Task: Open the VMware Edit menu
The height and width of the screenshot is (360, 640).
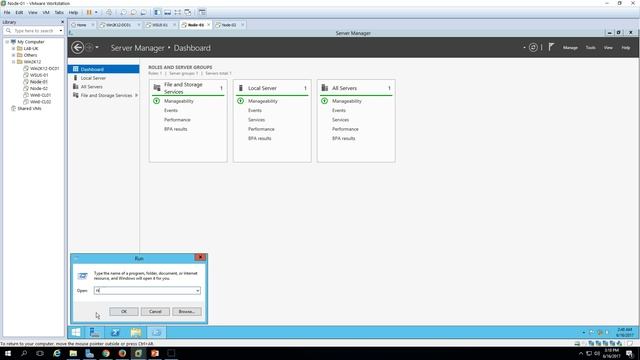Action: [x=19, y=12]
